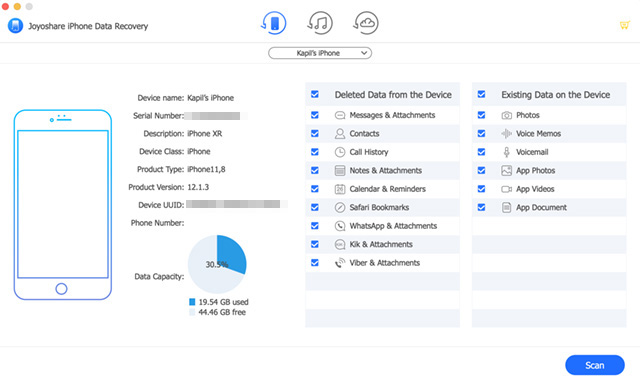The width and height of the screenshot is (640, 382).
Task: Click the '12.1.3' product version value
Action: pyautogui.click(x=198, y=187)
